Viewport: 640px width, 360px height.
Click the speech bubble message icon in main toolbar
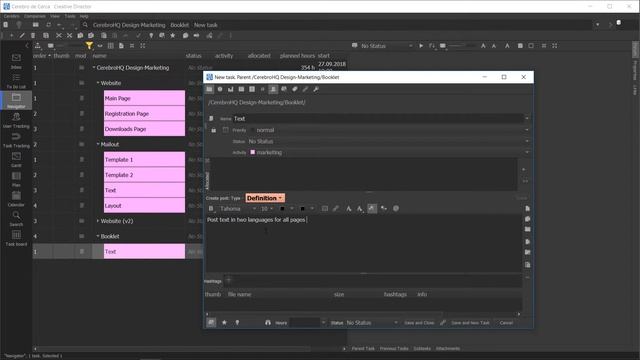click(x=185, y=36)
